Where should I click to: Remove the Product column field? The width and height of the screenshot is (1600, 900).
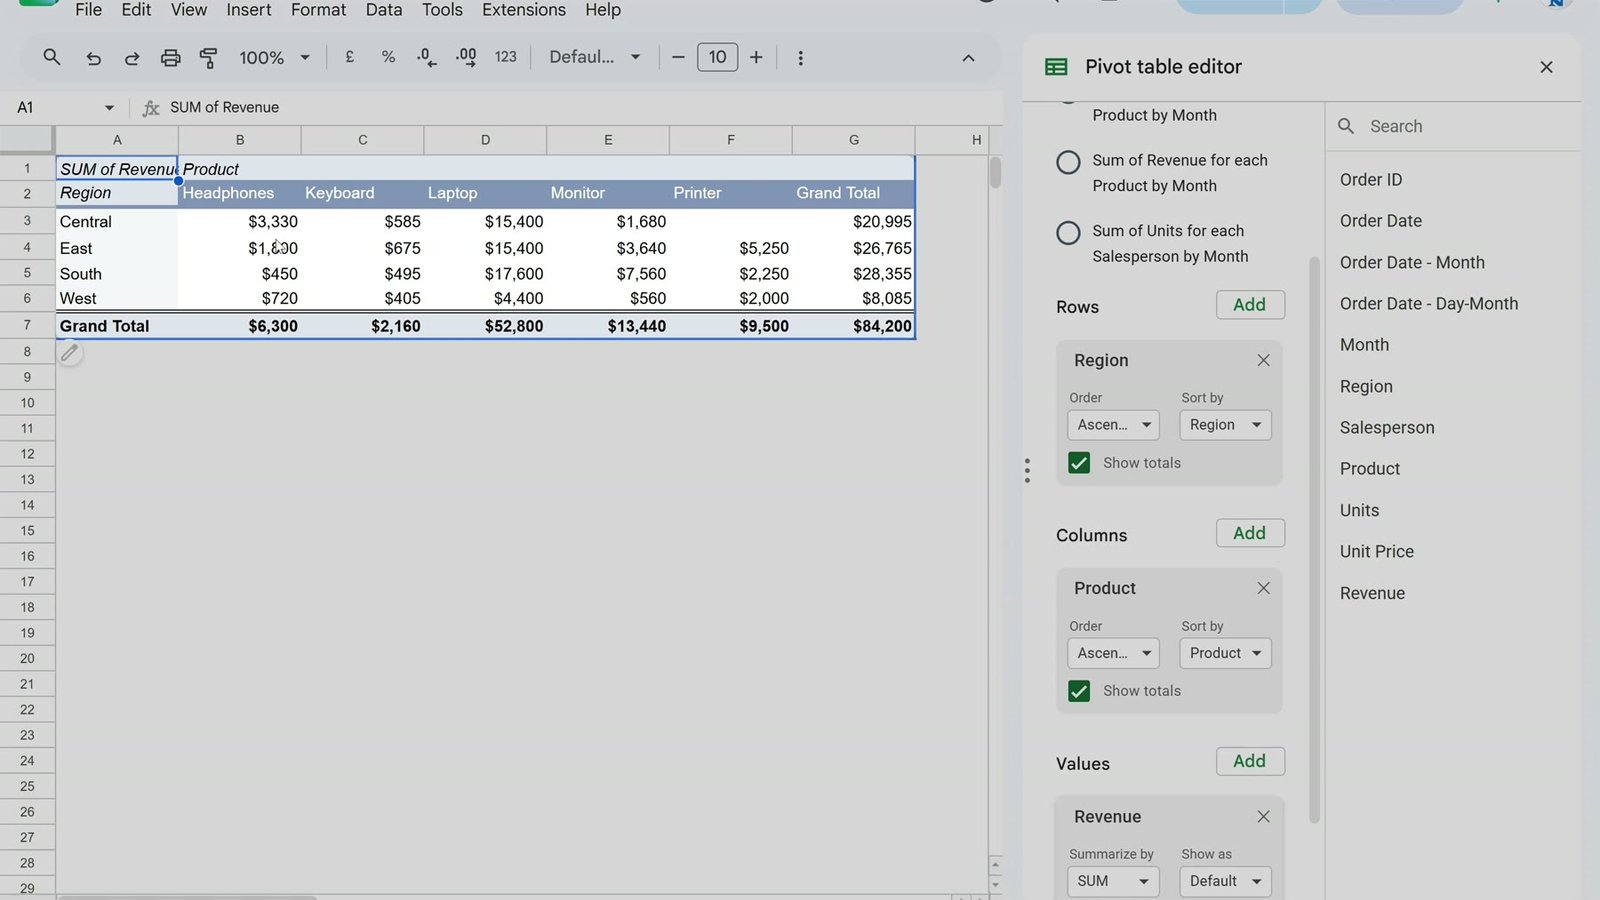pyautogui.click(x=1263, y=588)
